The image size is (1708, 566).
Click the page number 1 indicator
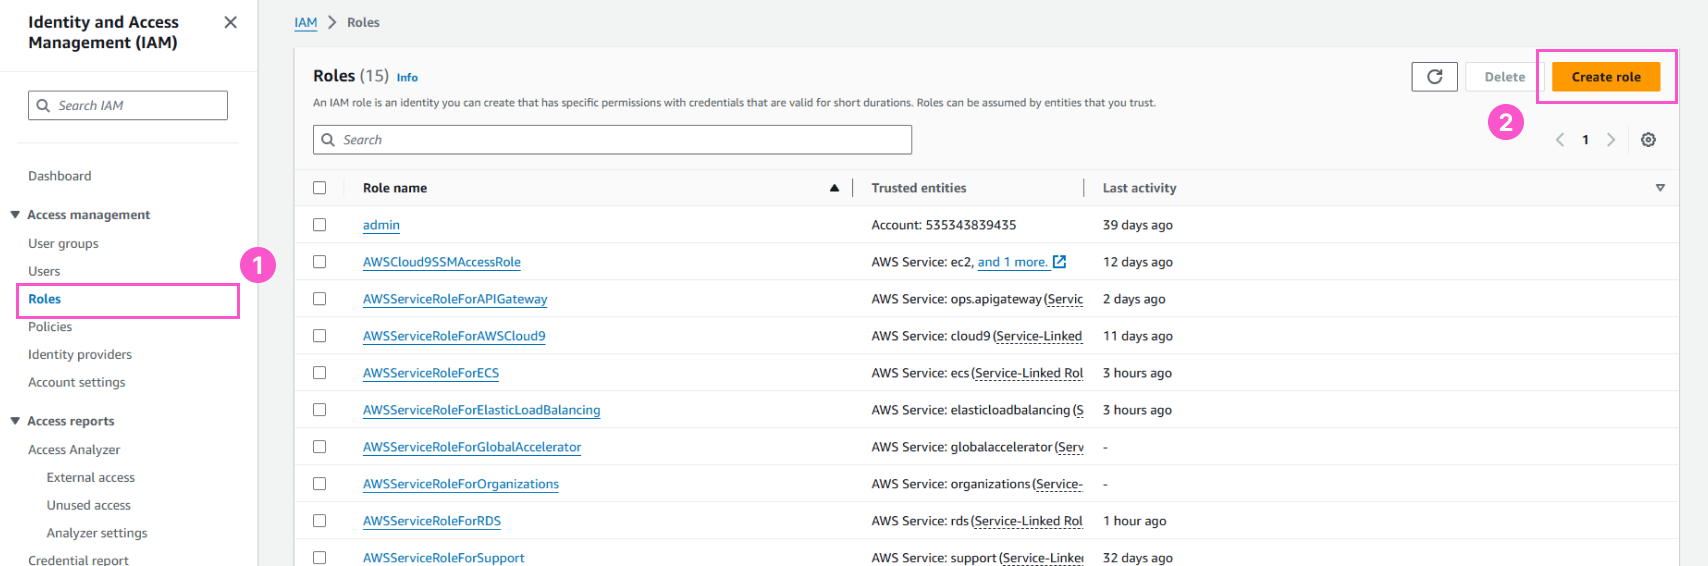(1585, 140)
